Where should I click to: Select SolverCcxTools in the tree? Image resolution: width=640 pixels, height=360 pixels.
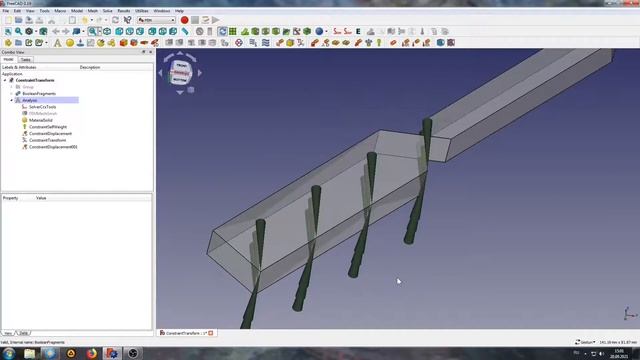[42, 107]
